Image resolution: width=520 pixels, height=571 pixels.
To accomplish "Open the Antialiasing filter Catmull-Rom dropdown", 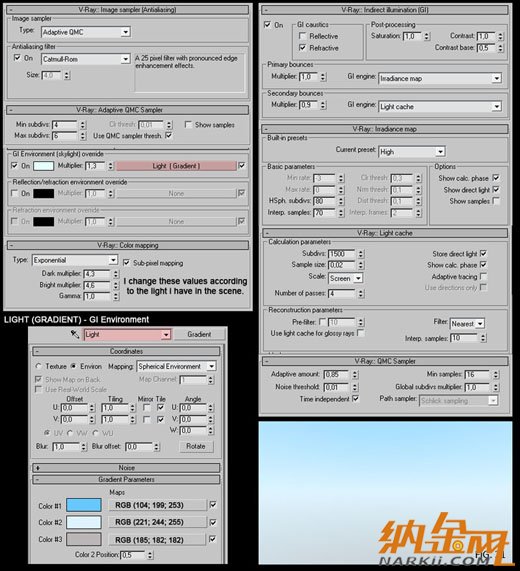I will 86,59.
